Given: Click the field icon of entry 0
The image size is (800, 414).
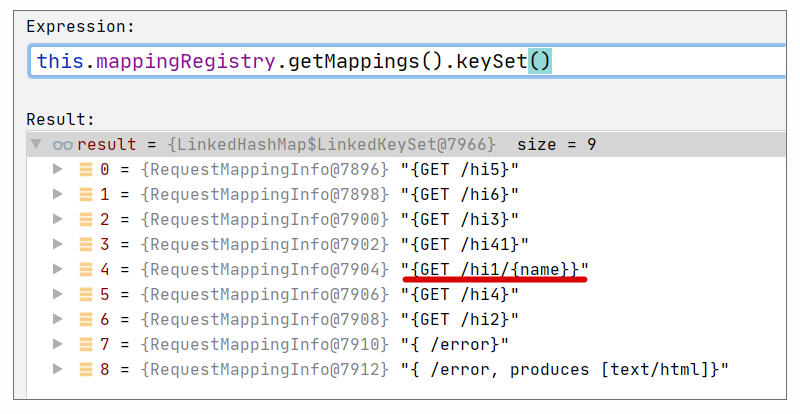Looking at the screenshot, I should (86, 169).
